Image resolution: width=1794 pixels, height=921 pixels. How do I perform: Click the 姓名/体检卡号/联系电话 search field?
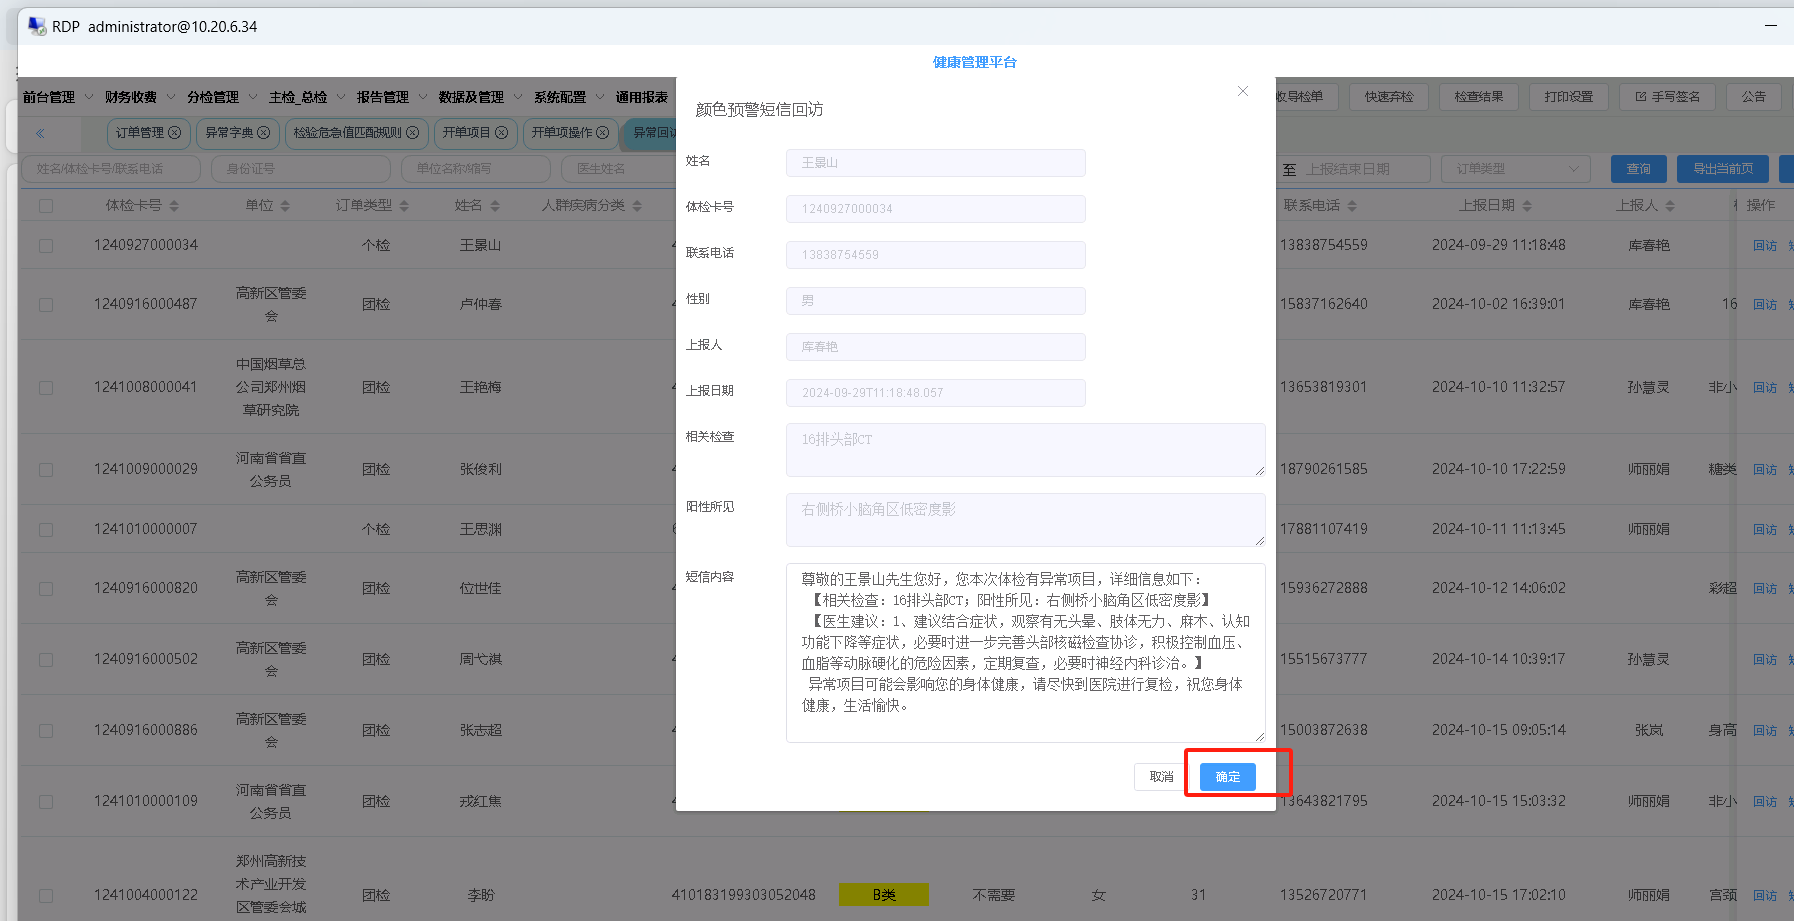pyautogui.click(x=111, y=169)
